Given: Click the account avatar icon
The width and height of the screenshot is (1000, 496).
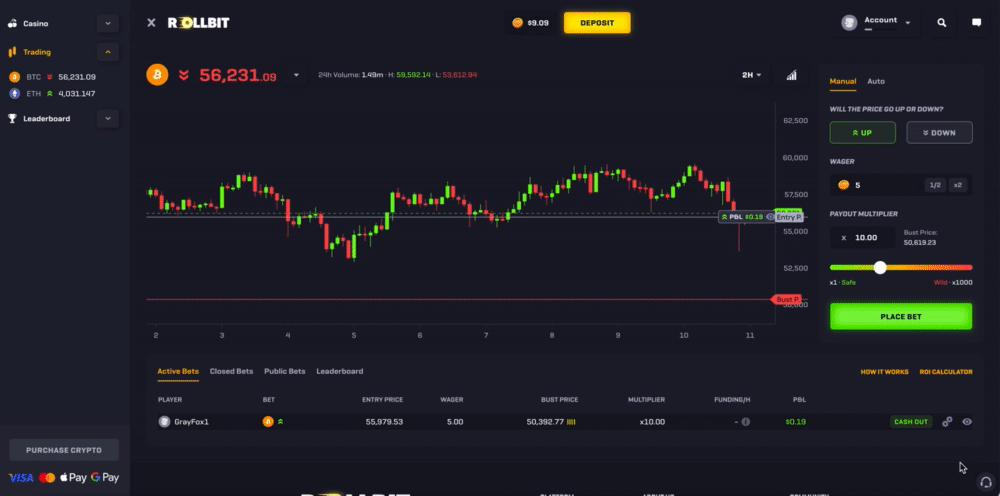Looking at the screenshot, I should click(849, 23).
